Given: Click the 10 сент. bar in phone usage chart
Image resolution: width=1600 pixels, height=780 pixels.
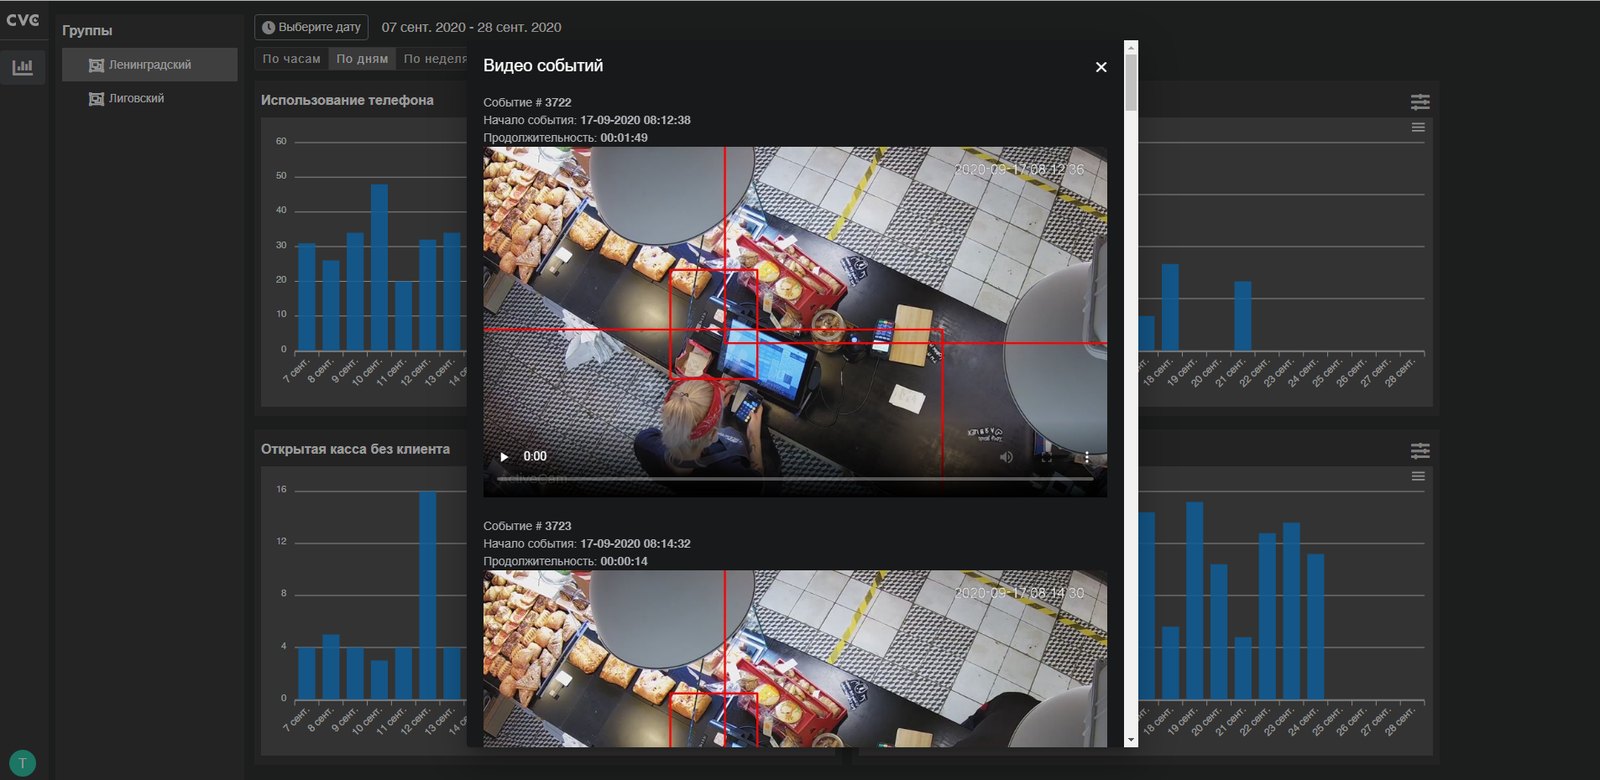Looking at the screenshot, I should click(379, 267).
